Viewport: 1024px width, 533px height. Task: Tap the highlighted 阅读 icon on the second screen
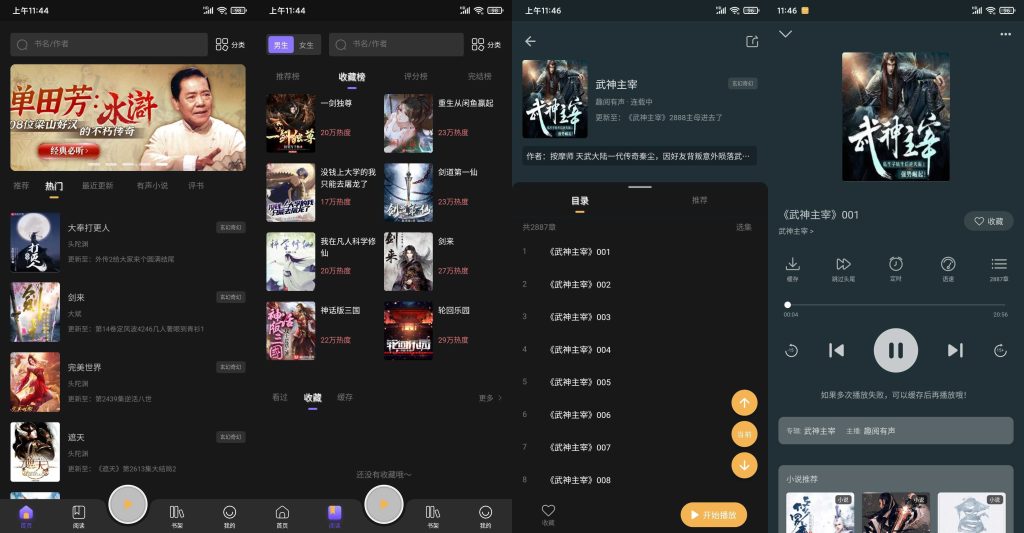334,515
